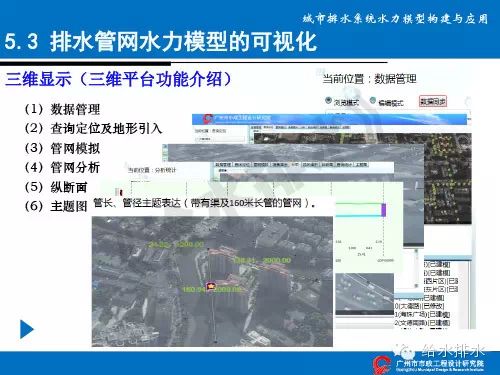Click the red logo in the blue app banner
500x375 pixels.
click(x=208, y=118)
